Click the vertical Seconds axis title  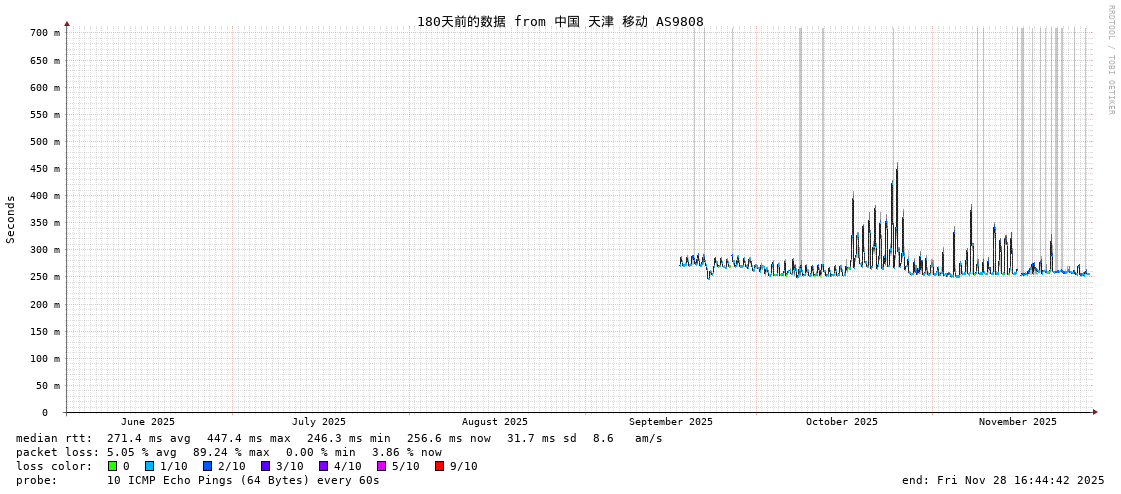(x=11, y=219)
